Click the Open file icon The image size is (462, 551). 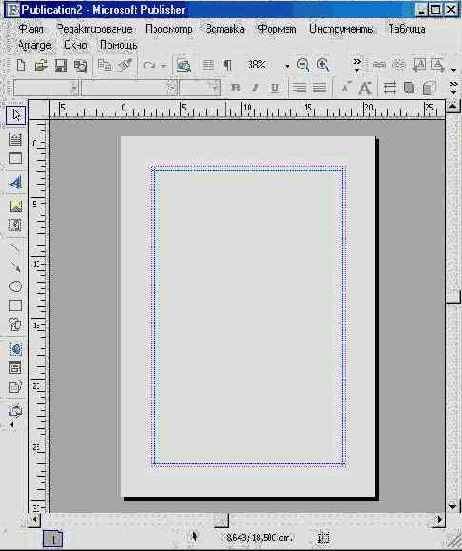[41, 65]
